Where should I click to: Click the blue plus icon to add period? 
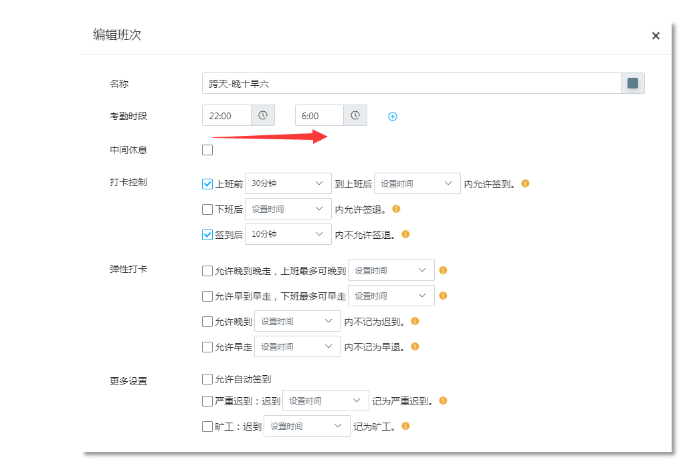392,117
